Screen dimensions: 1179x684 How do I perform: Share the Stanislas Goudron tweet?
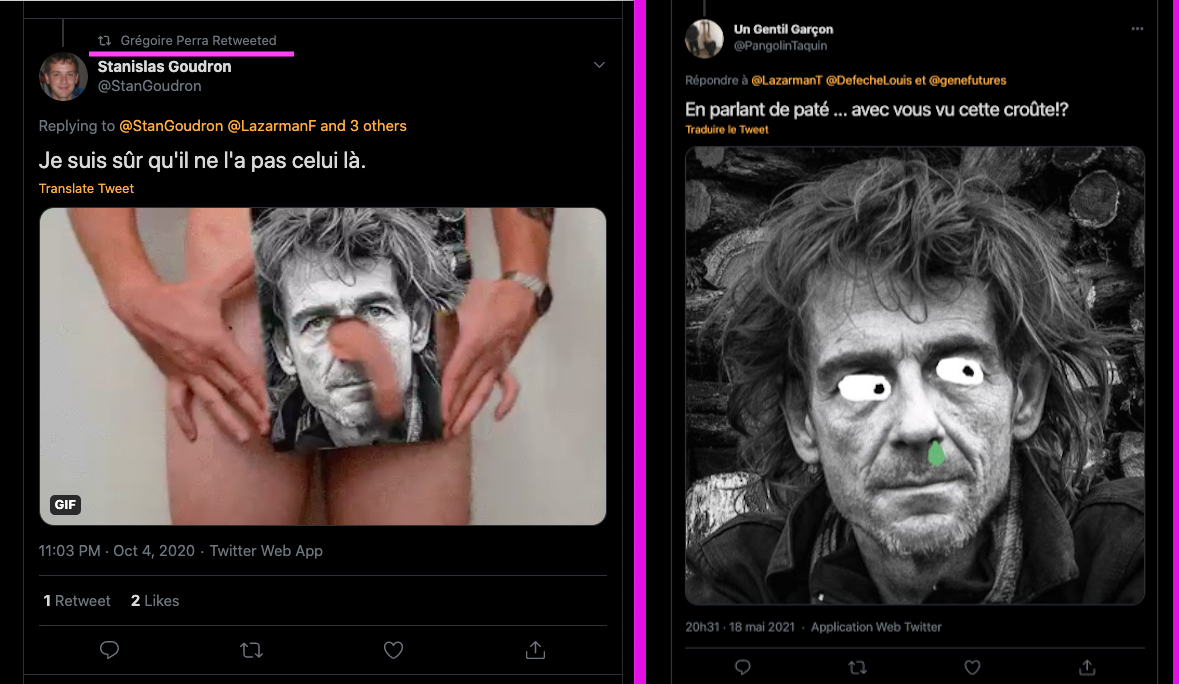(535, 650)
